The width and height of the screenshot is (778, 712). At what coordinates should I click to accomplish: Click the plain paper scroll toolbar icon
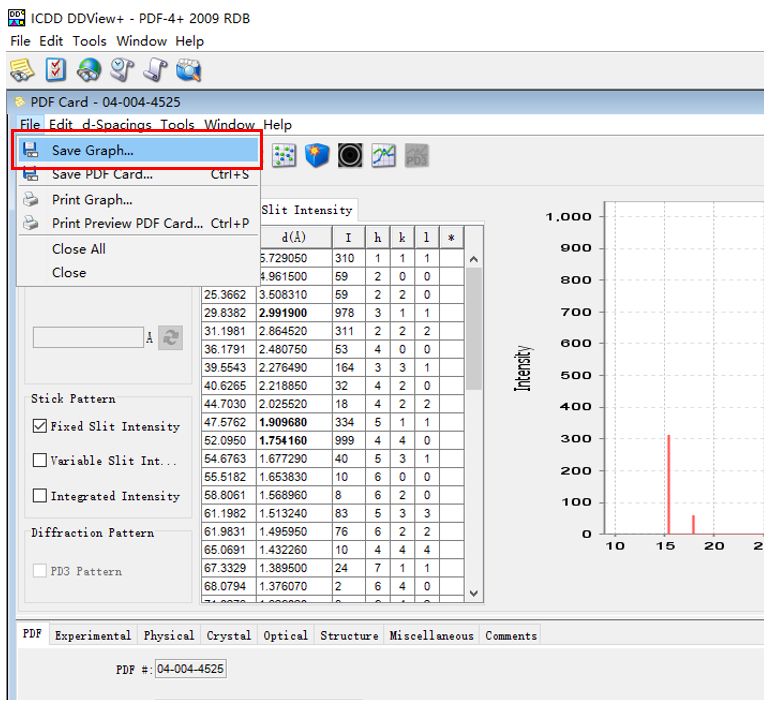coord(156,70)
